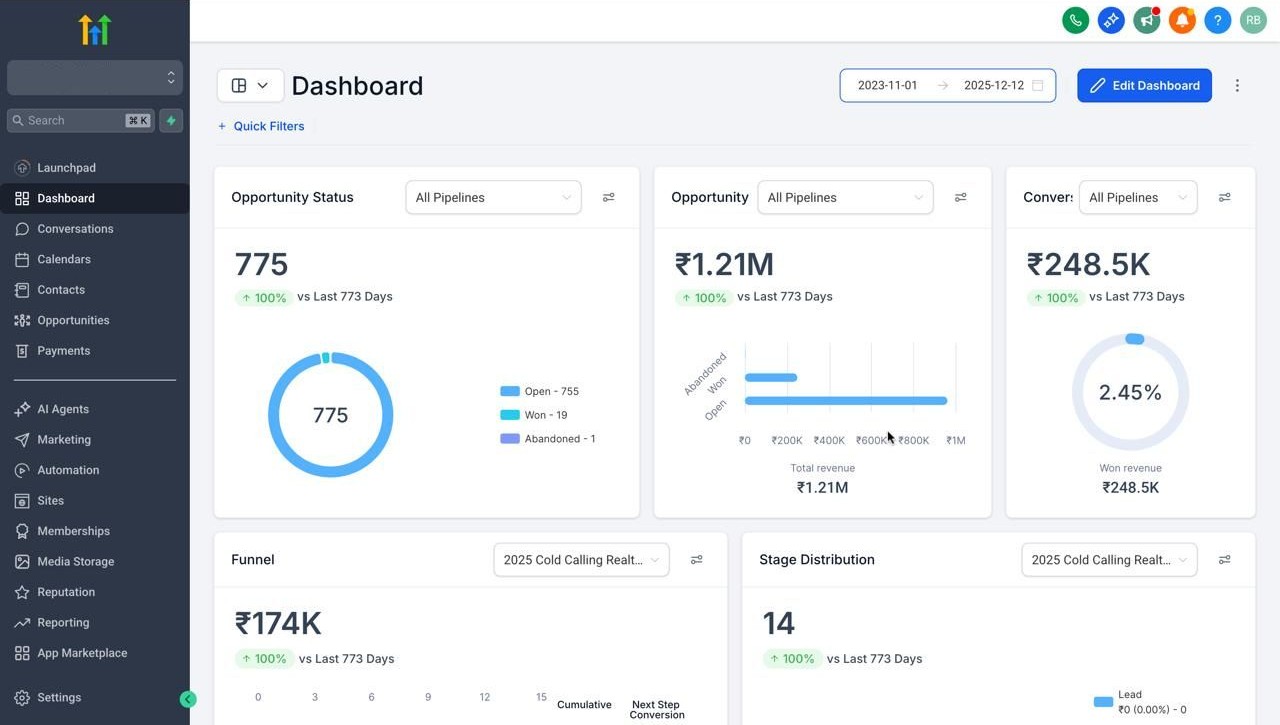The image size is (1280, 725).
Task: Expand Stage Distribution pipeline dropdown
Action: [x=1108, y=560]
